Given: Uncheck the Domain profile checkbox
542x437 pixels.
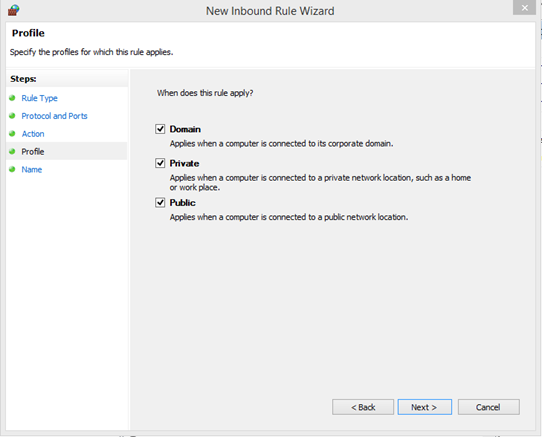Looking at the screenshot, I should (160, 129).
